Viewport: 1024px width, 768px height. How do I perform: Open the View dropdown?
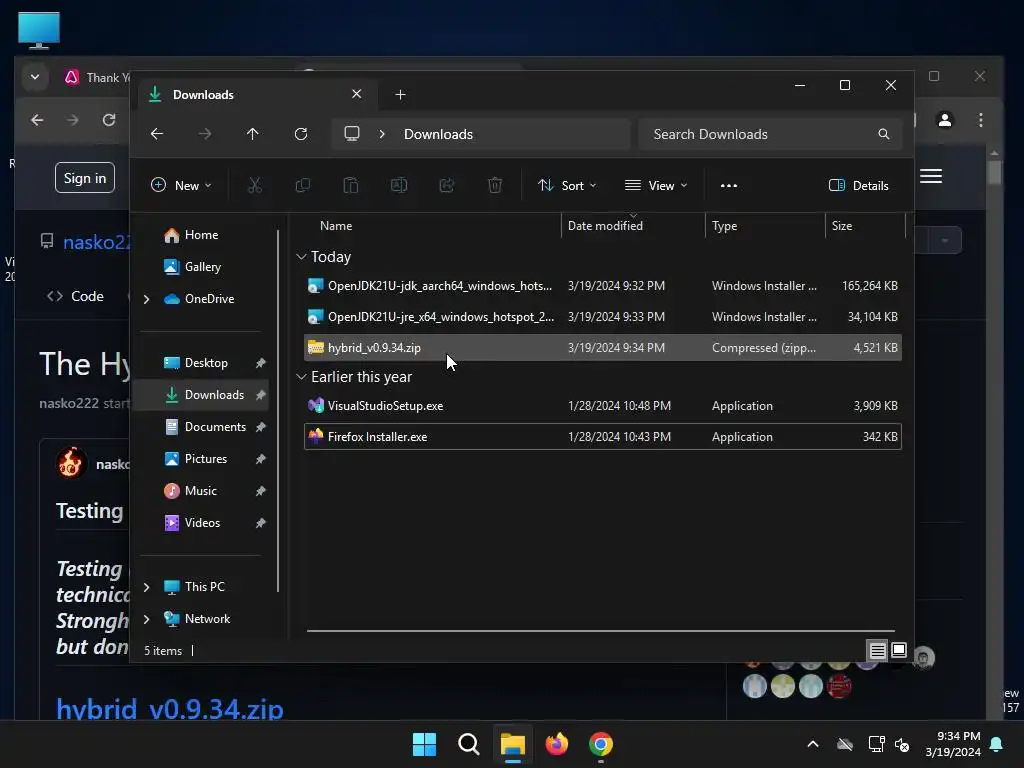point(656,185)
